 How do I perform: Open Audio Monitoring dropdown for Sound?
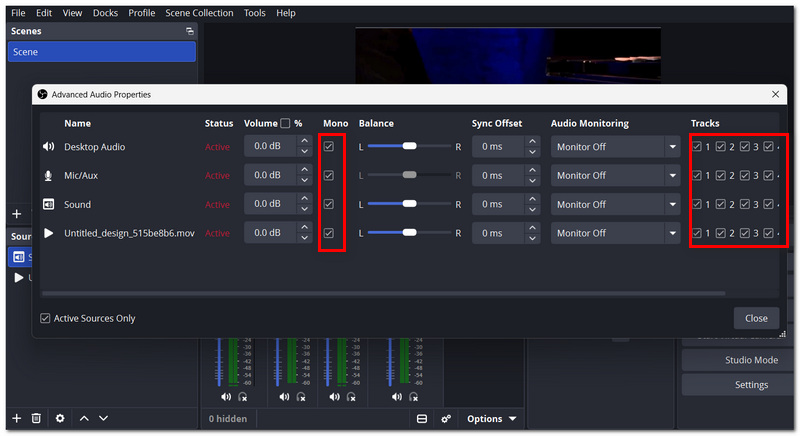[x=615, y=204]
